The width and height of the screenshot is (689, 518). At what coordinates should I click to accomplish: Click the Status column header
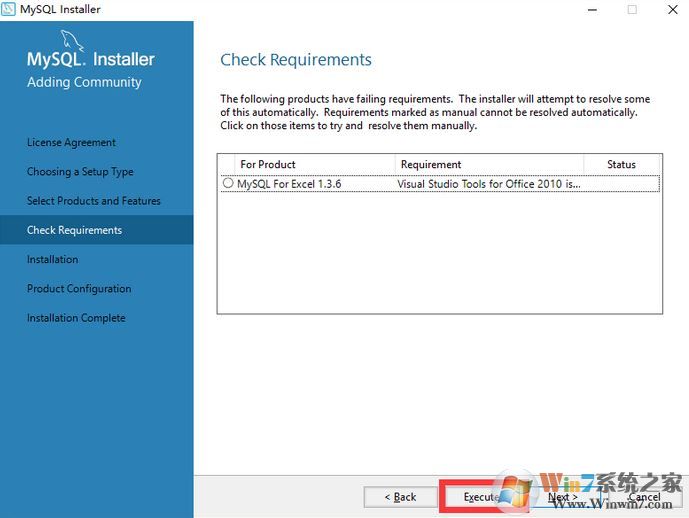[x=621, y=164]
